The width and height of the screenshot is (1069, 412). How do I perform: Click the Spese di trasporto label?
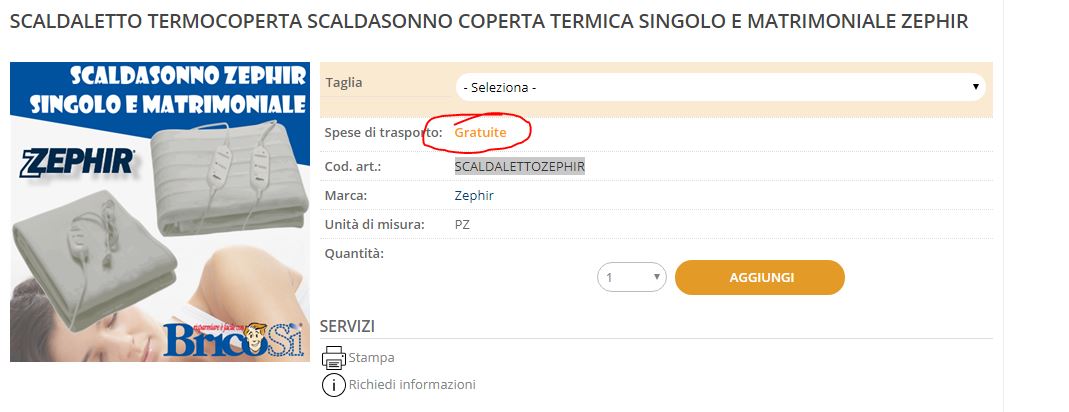tap(383, 132)
